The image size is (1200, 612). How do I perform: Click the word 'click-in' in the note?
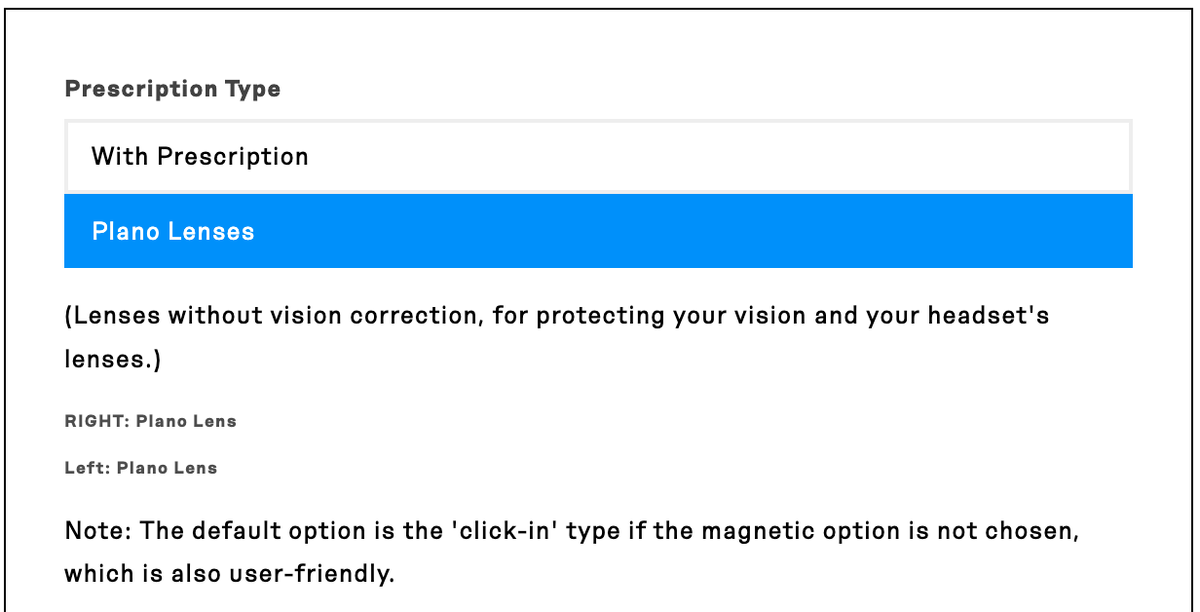508,530
